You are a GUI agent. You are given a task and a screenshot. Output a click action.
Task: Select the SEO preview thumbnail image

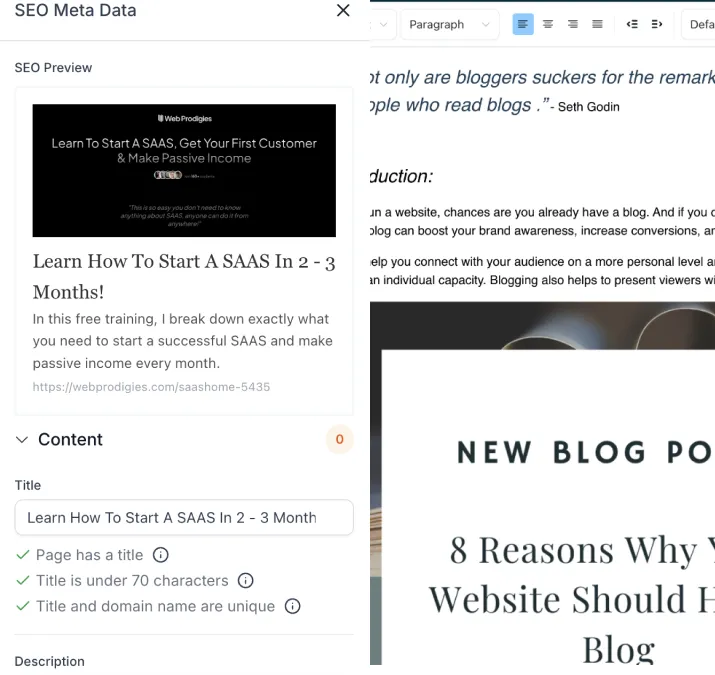click(x=184, y=171)
